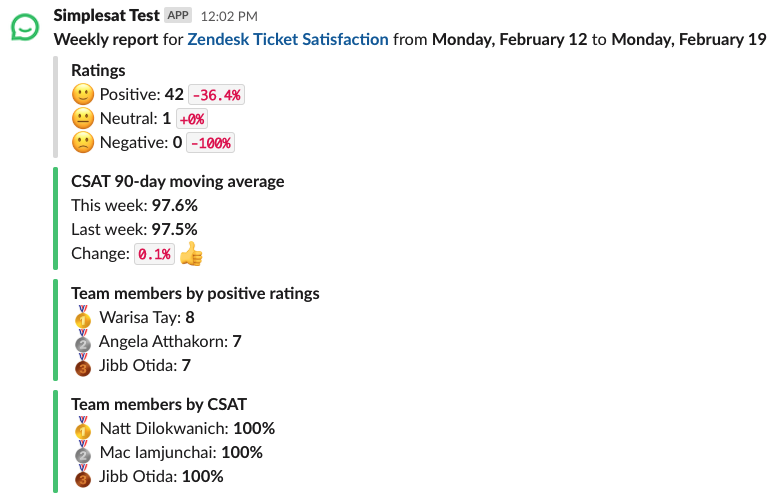Click the smiling Positive rating emoji
The width and height of the screenshot is (777, 496).
tap(83, 94)
